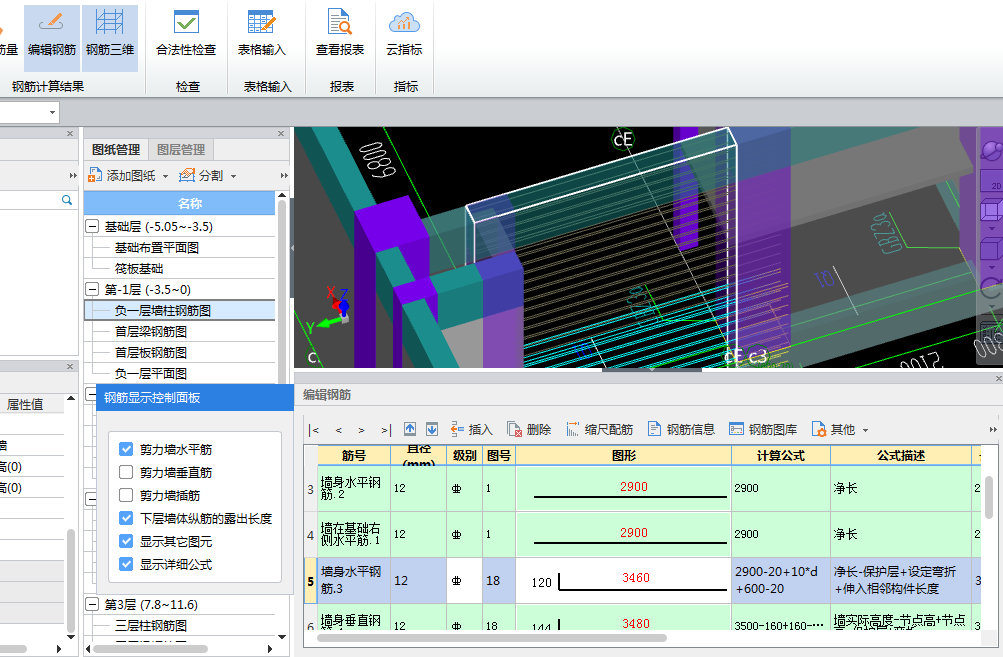Open the 表格输入 table input tool
This screenshot has width=1003, height=657.
pyautogui.click(x=261, y=35)
